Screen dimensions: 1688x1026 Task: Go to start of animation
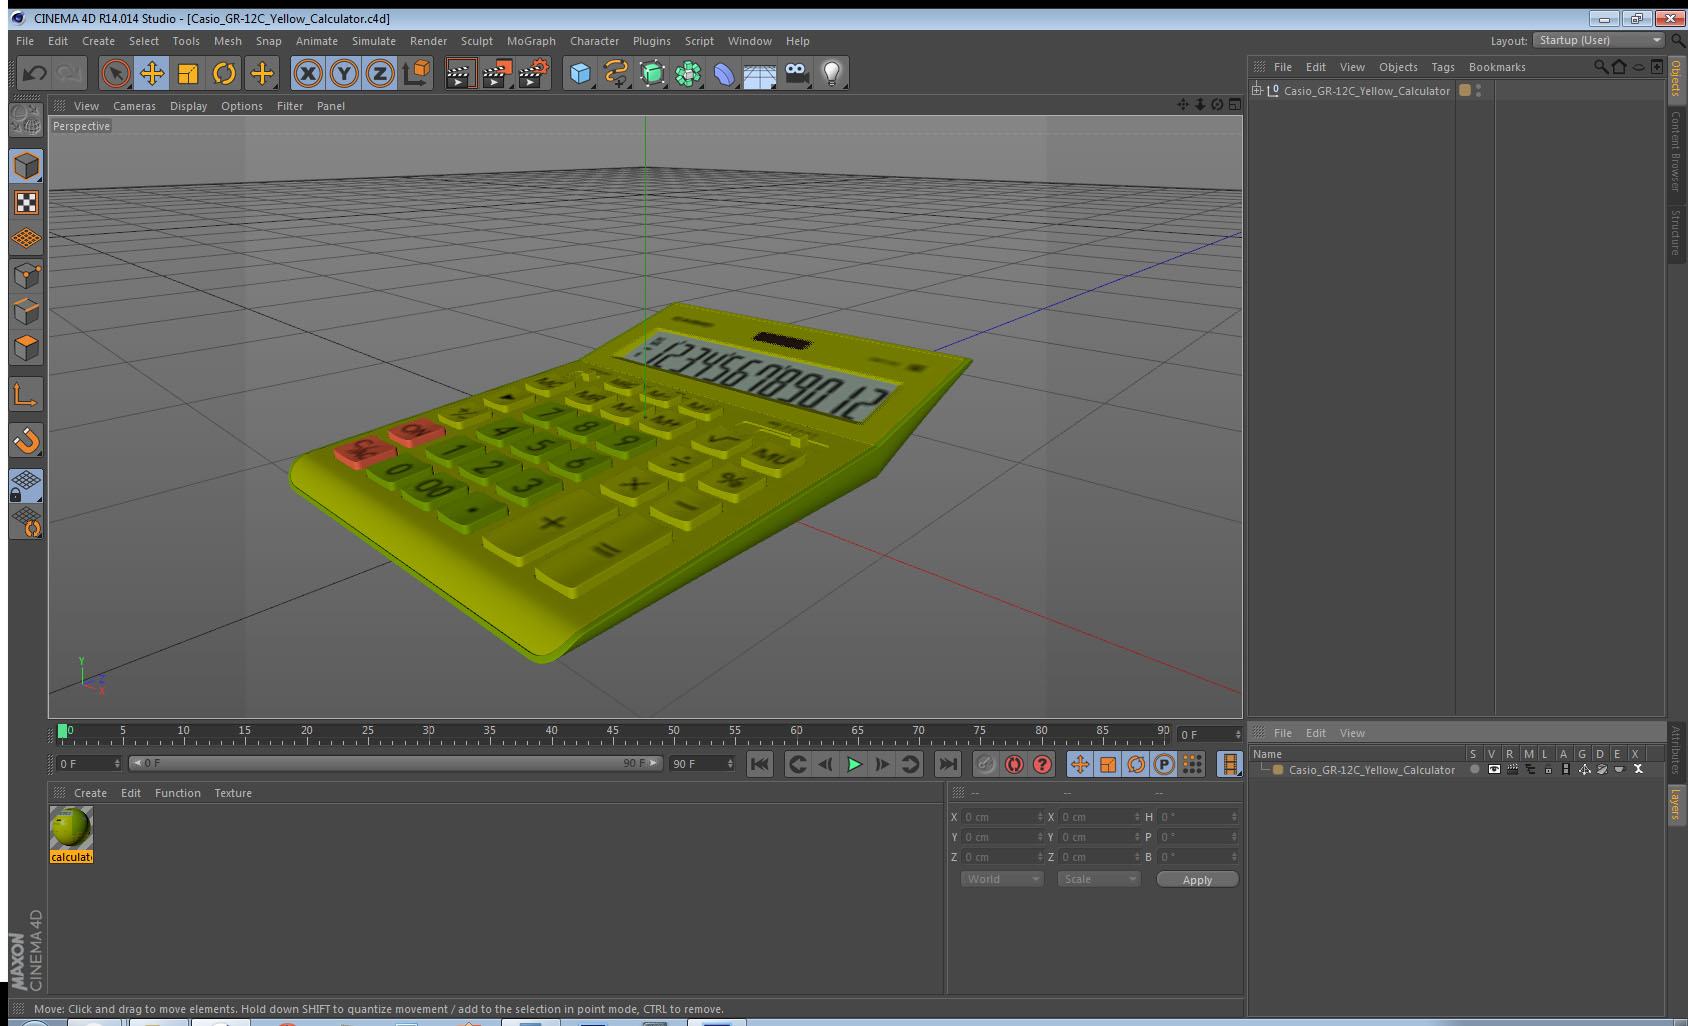click(x=760, y=764)
